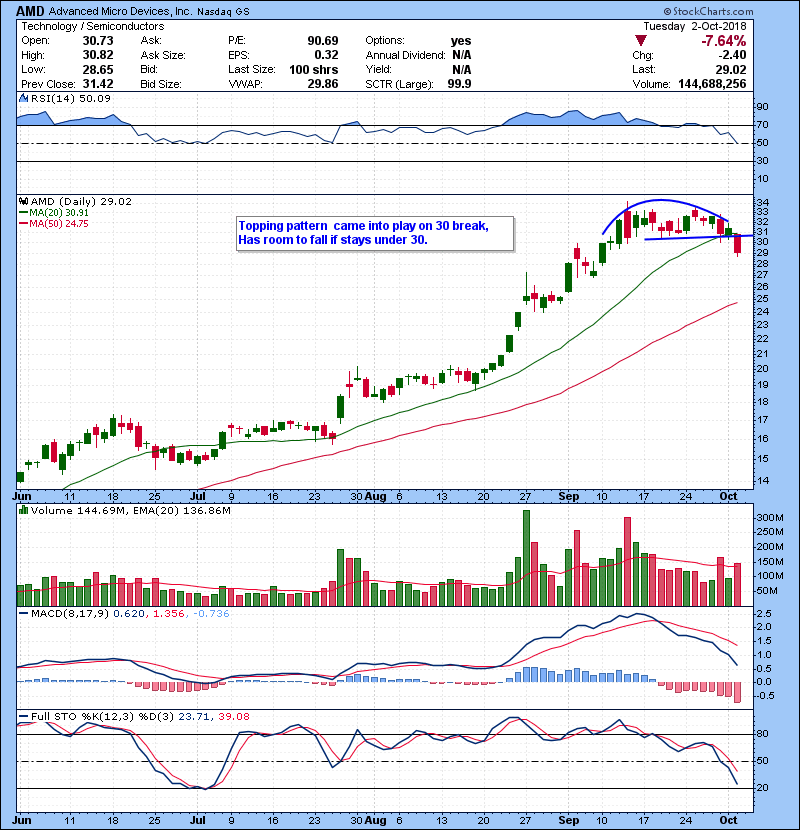This screenshot has height=830, width=800.
Task: Click the MACD signal value 1.356
Action: click(x=169, y=614)
